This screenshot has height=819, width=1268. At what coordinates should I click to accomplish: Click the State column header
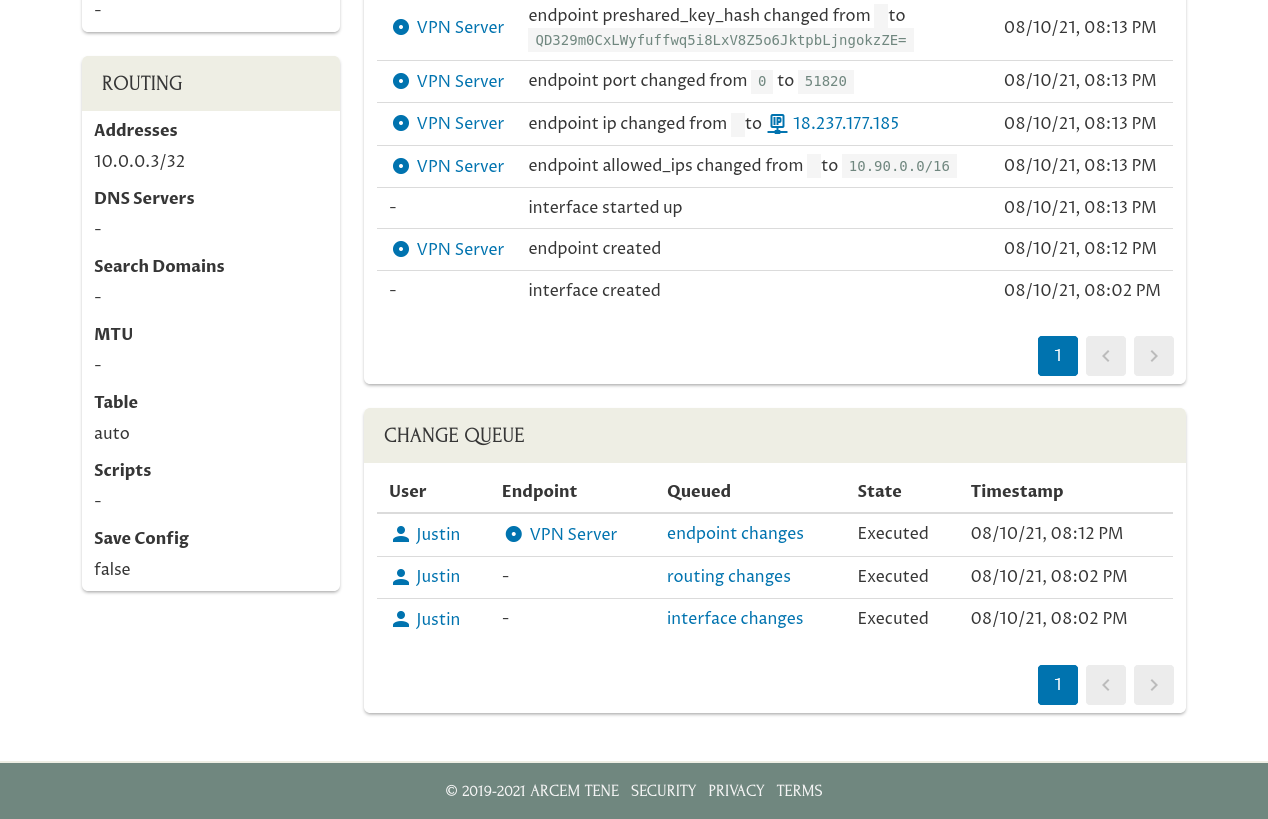pyautogui.click(x=879, y=492)
